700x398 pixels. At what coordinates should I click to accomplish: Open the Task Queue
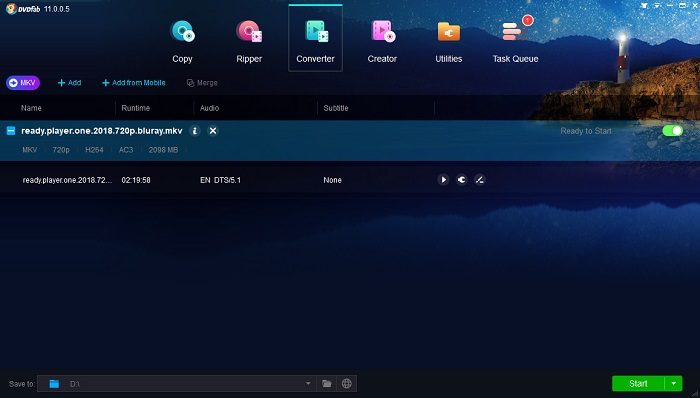pyautogui.click(x=515, y=41)
